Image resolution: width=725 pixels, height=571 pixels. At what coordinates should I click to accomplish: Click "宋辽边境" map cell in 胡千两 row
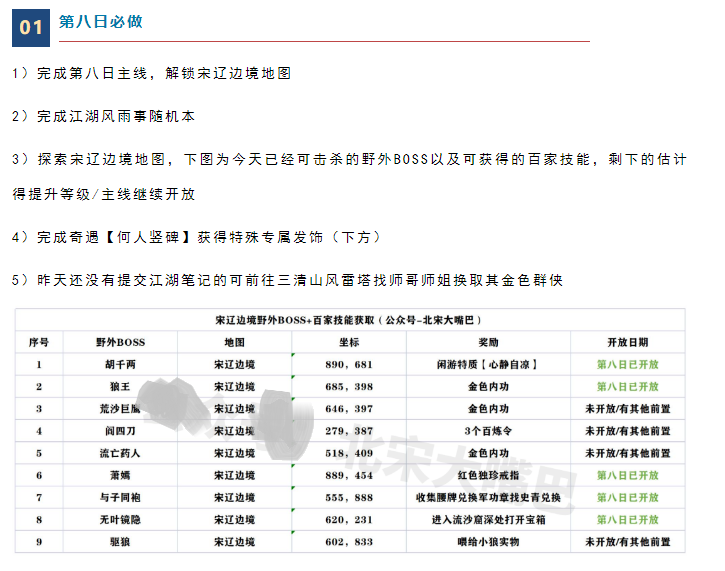[234, 364]
